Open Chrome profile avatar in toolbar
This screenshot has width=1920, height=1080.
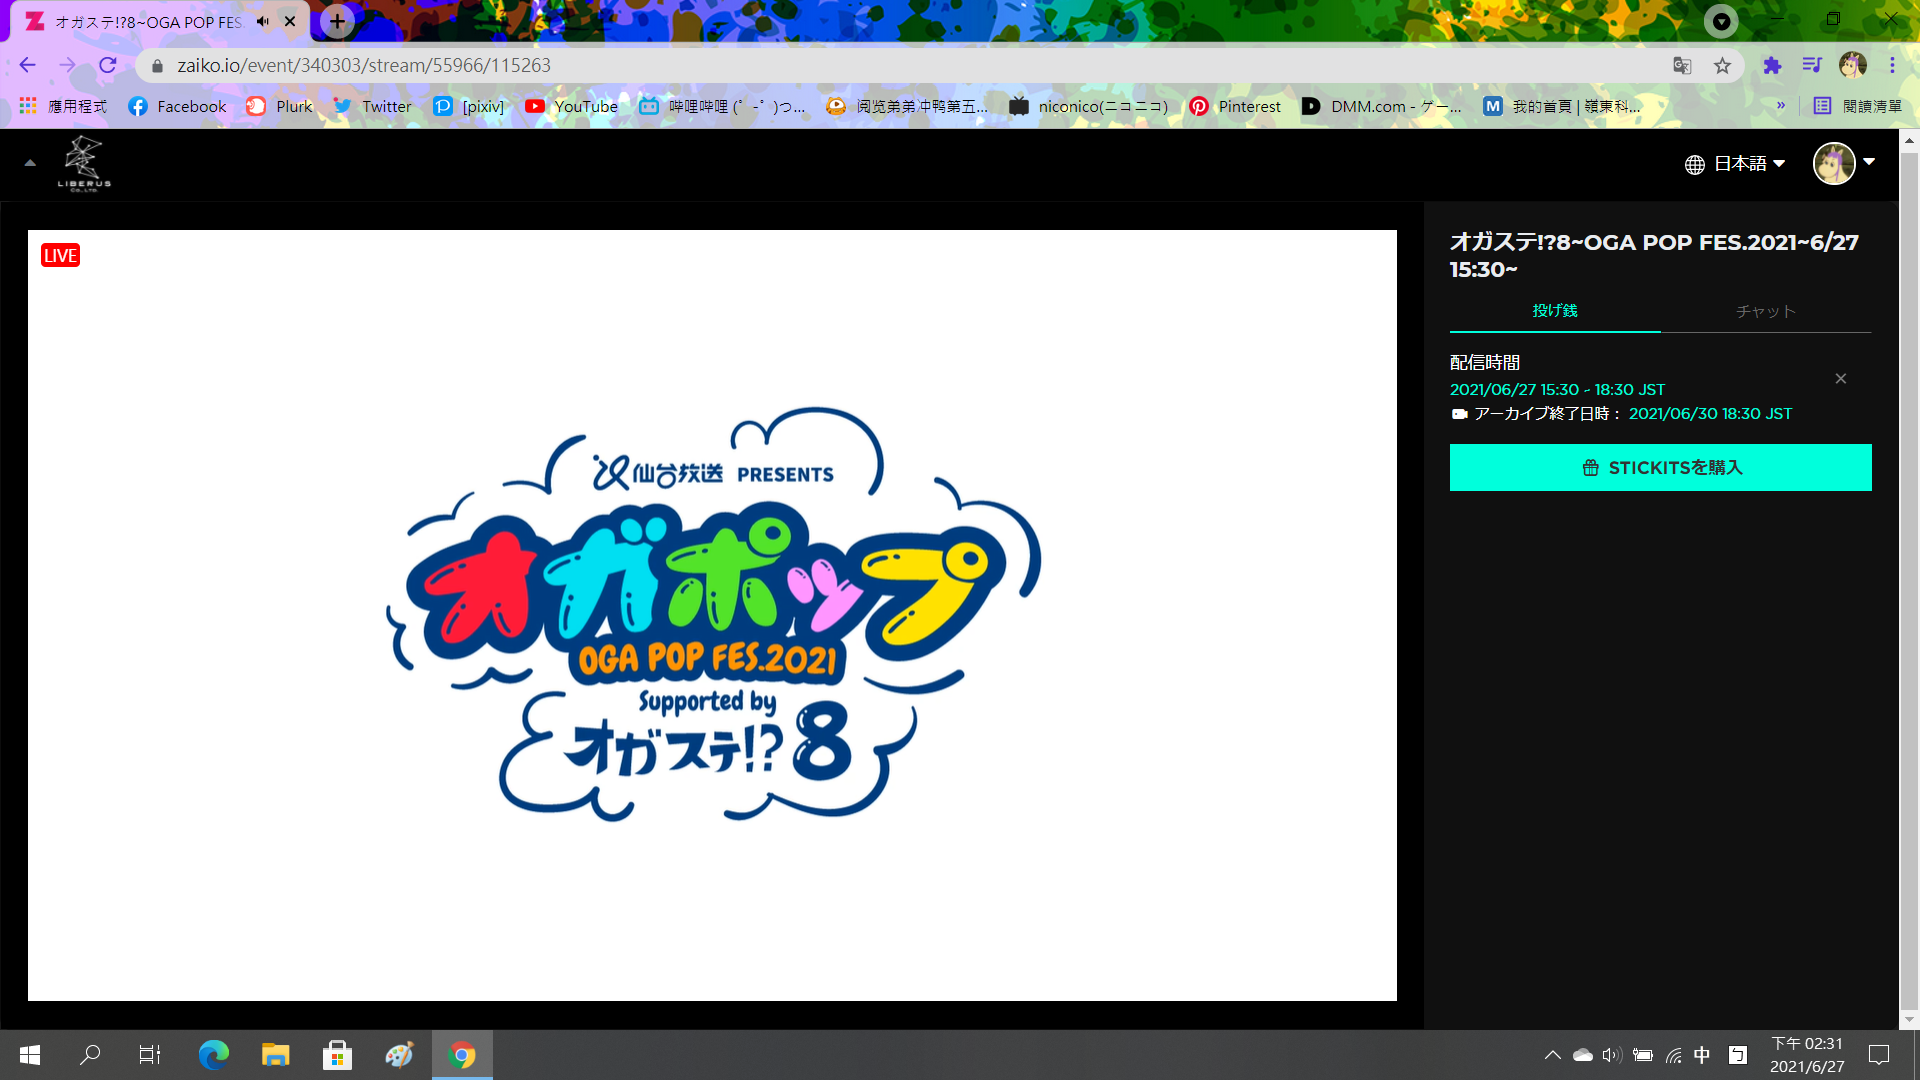pos(1853,65)
